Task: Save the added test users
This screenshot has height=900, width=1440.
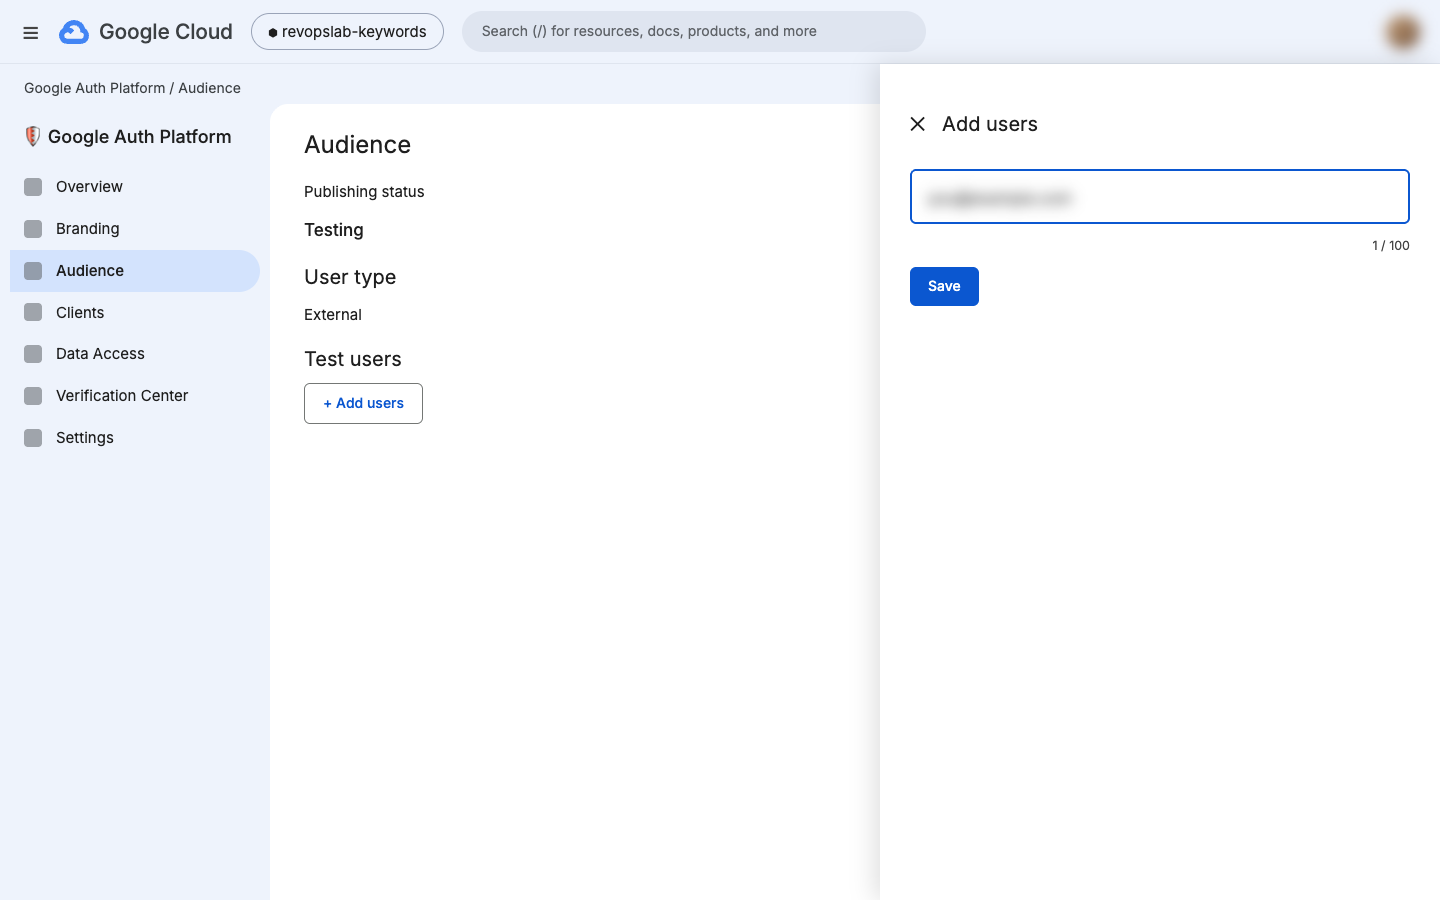Action: 944,286
